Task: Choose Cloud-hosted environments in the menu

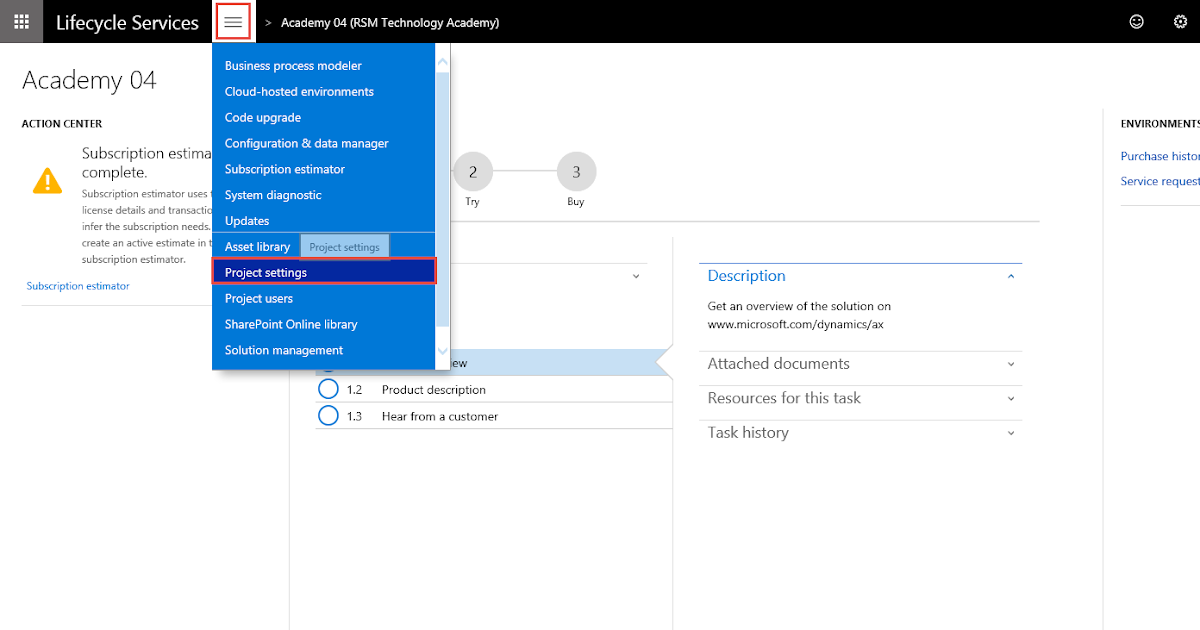Action: click(x=298, y=91)
